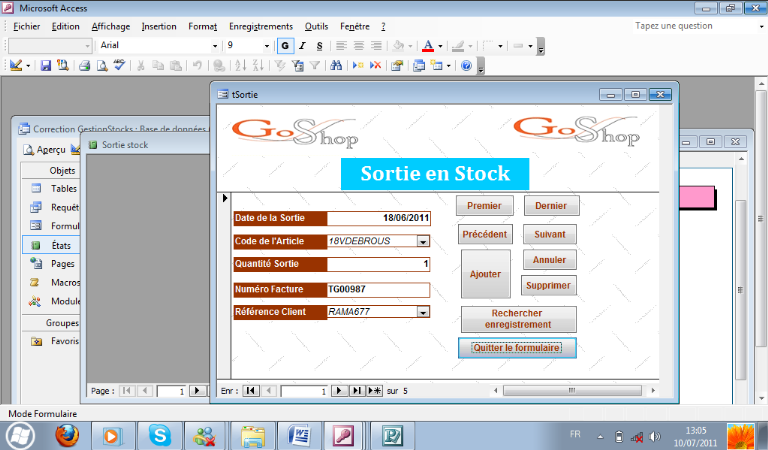
Task: Click the Help question mark icon
Action: point(466,66)
